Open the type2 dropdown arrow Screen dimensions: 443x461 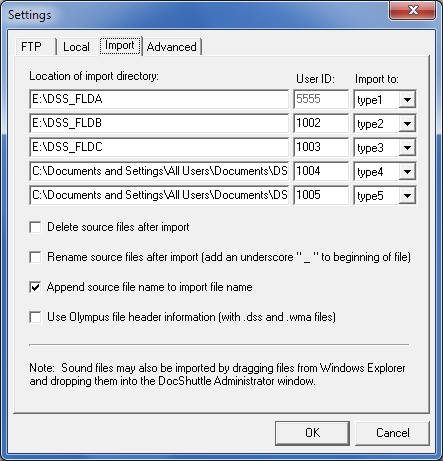pyautogui.click(x=407, y=123)
